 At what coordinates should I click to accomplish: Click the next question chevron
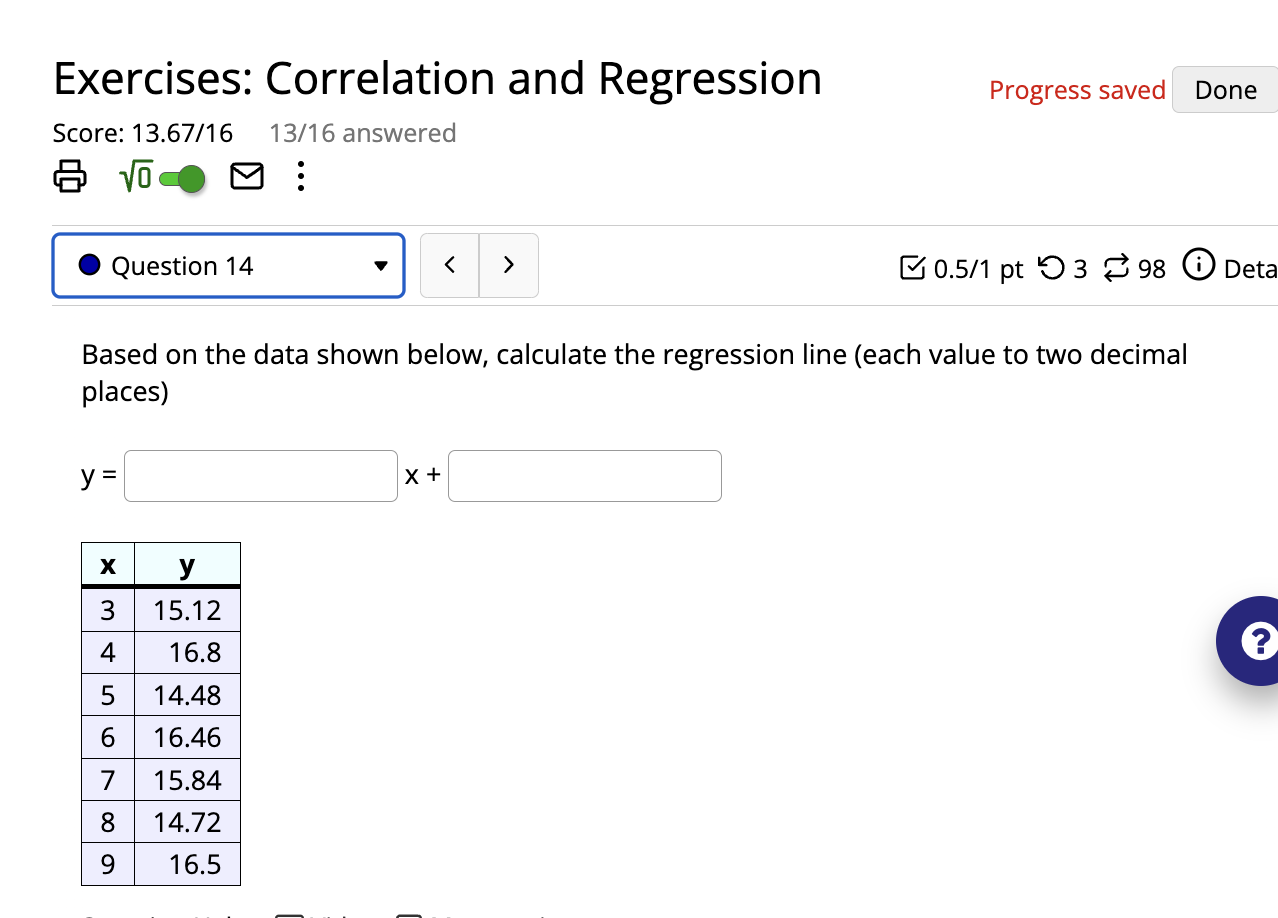click(509, 265)
